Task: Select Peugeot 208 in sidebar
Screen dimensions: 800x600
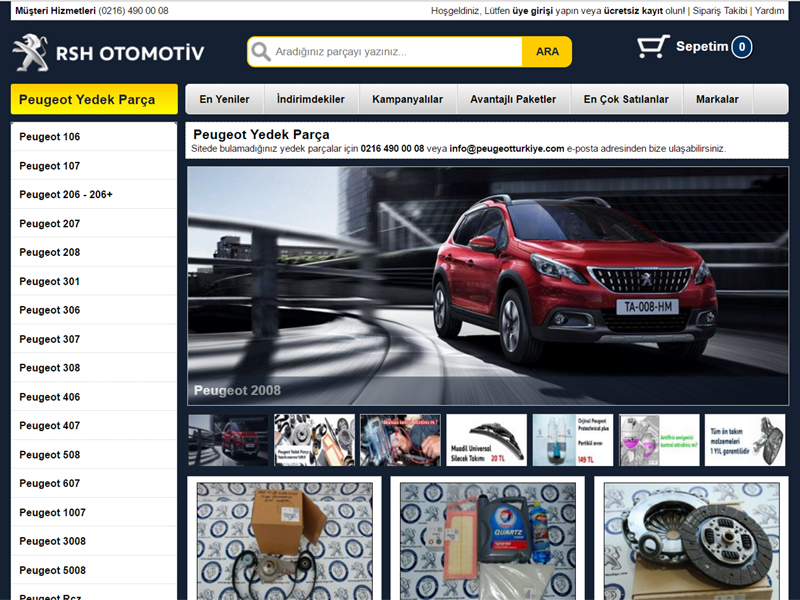Action: pos(94,252)
